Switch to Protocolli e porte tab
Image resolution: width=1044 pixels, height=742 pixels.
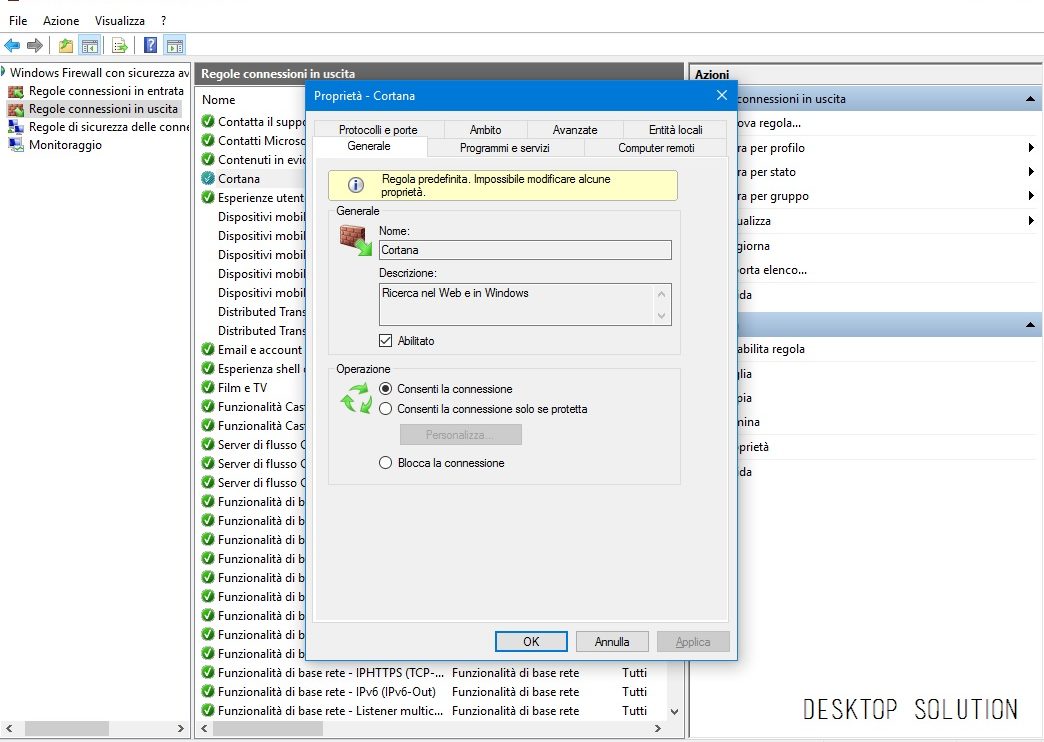pos(377,130)
